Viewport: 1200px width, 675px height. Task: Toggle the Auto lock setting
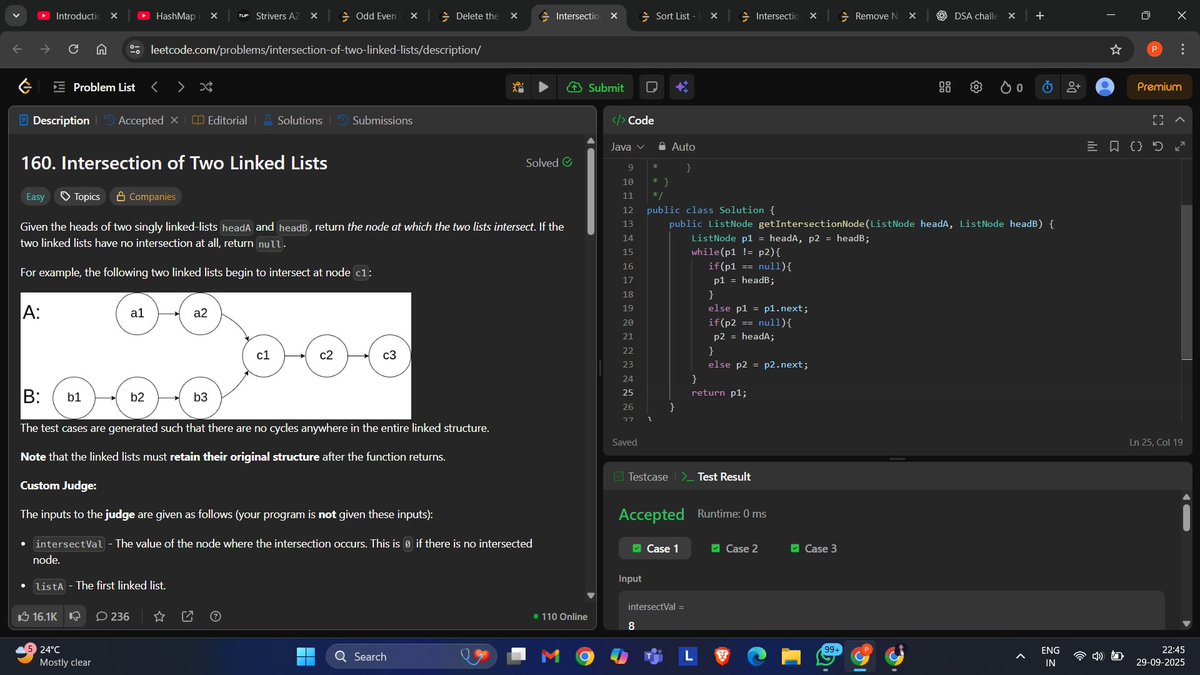pos(676,147)
